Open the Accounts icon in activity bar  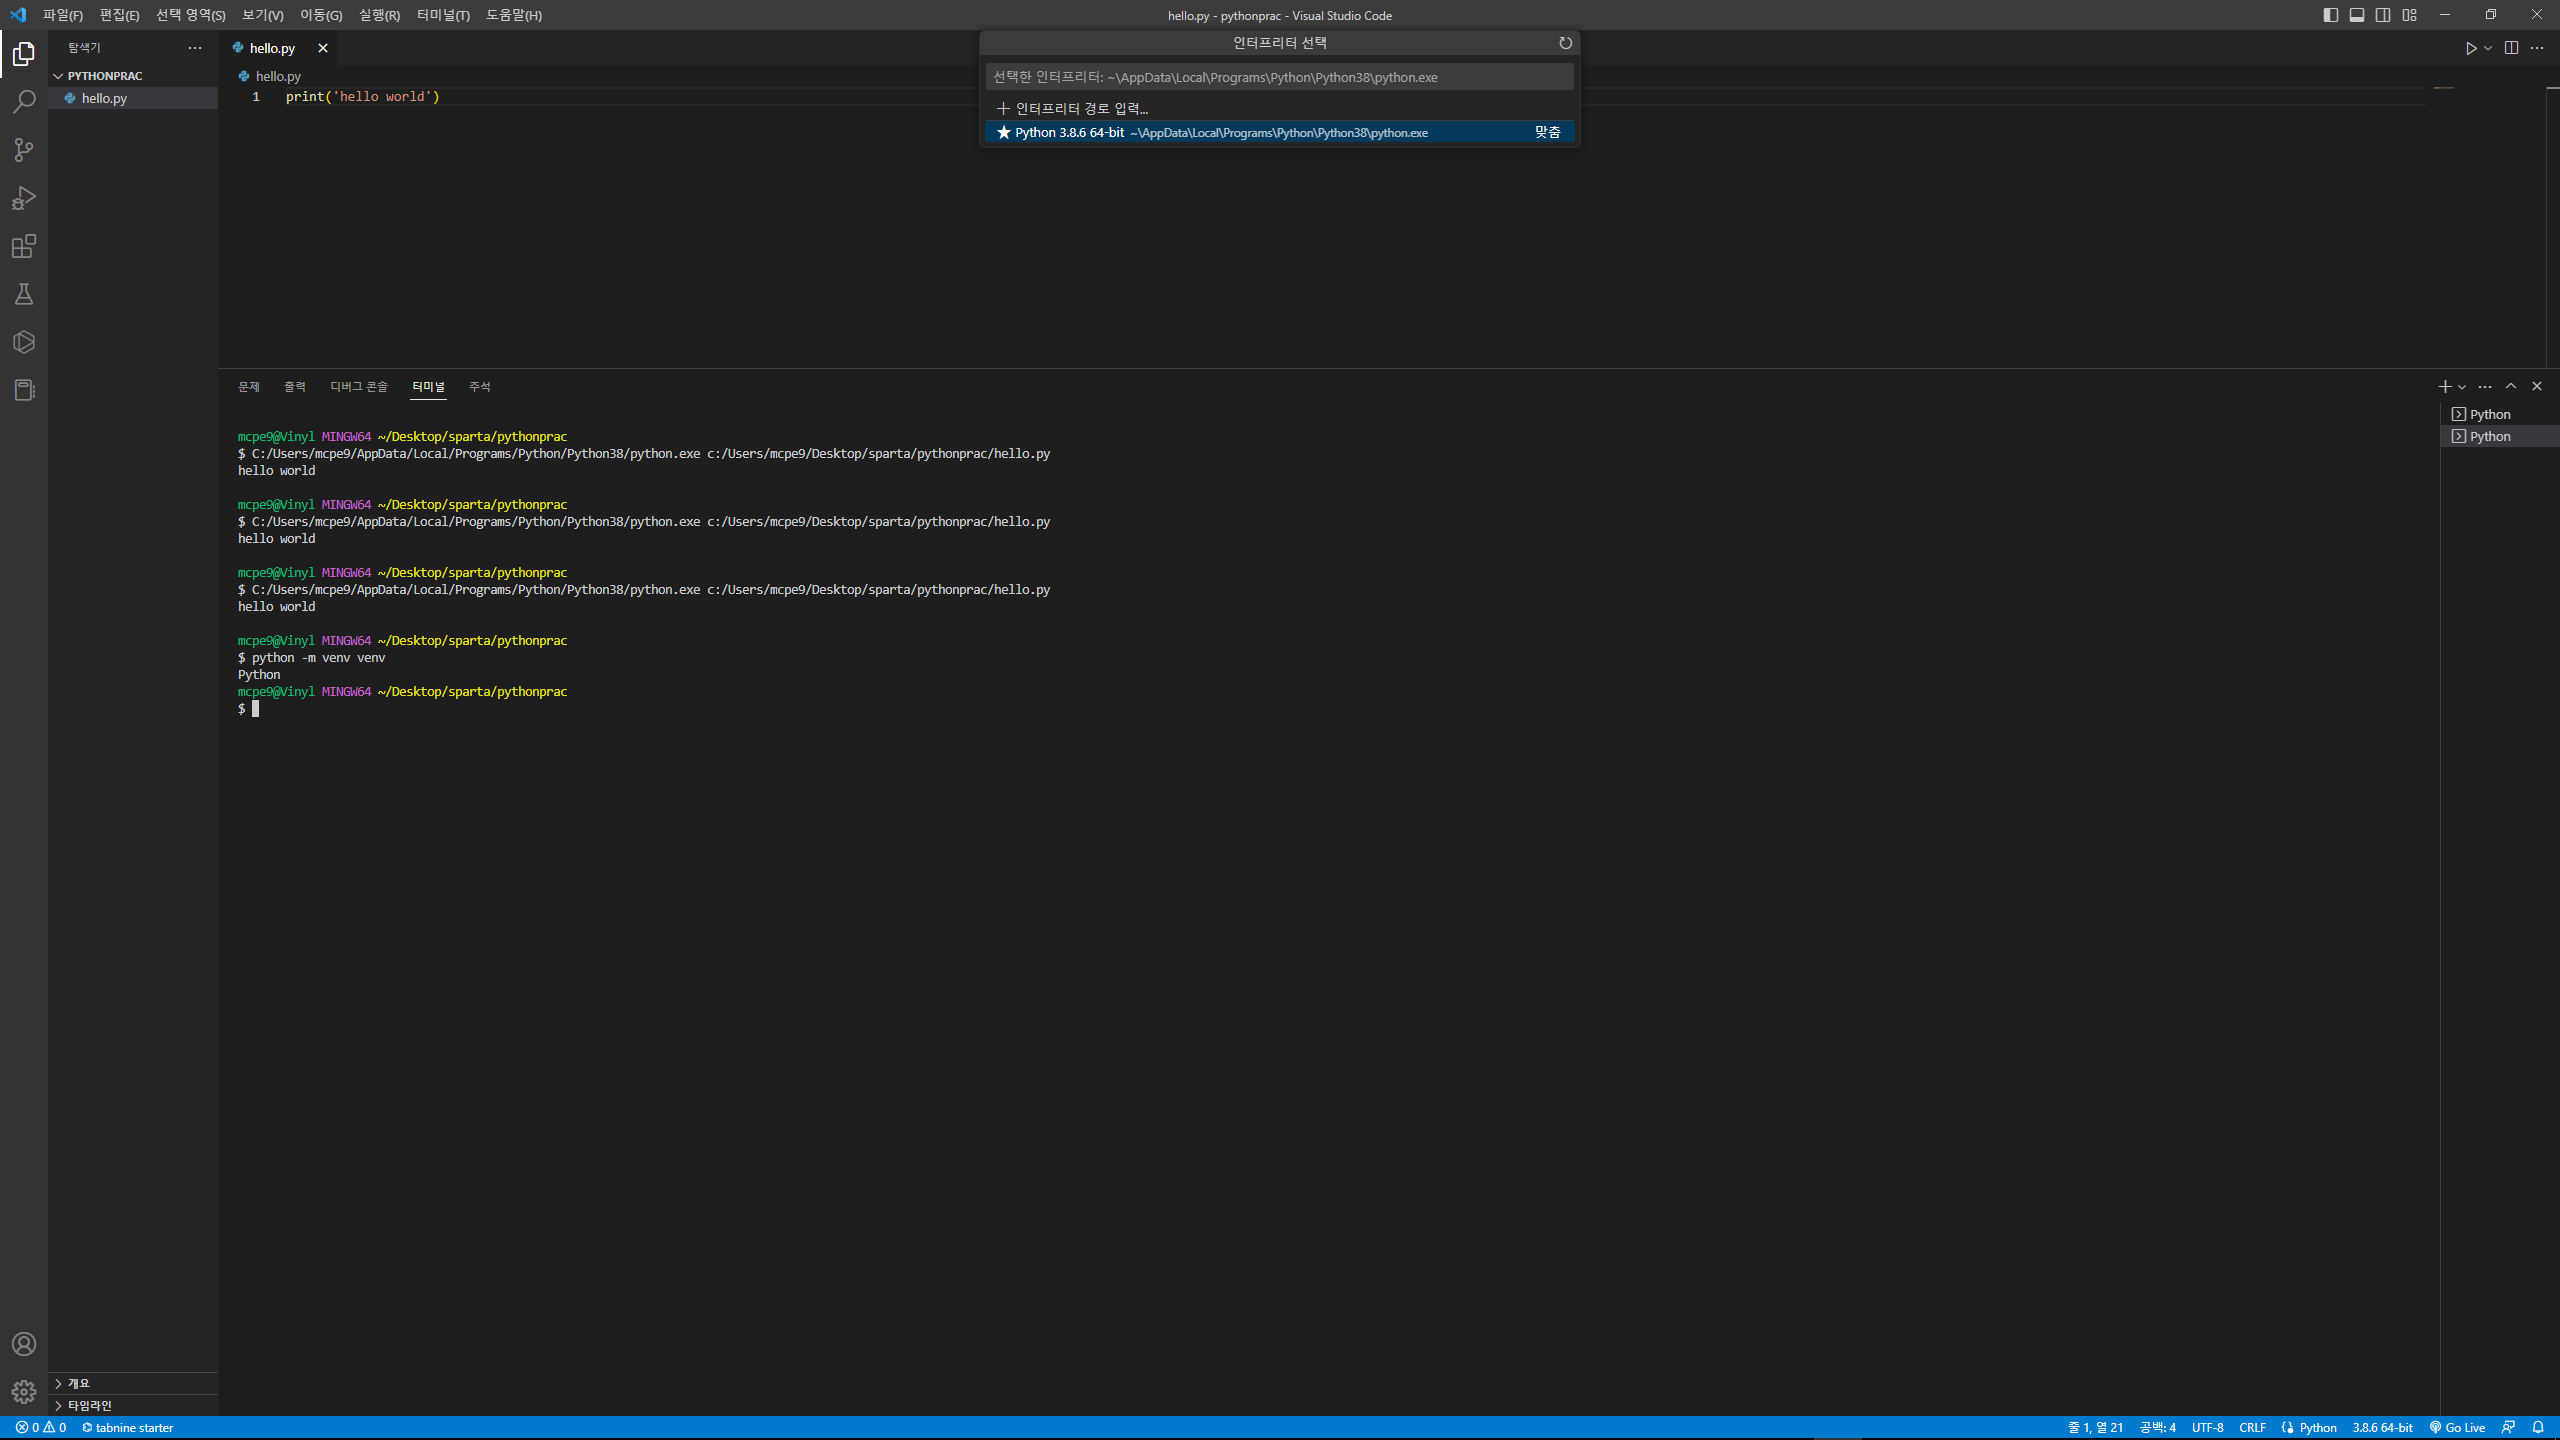(x=24, y=1344)
